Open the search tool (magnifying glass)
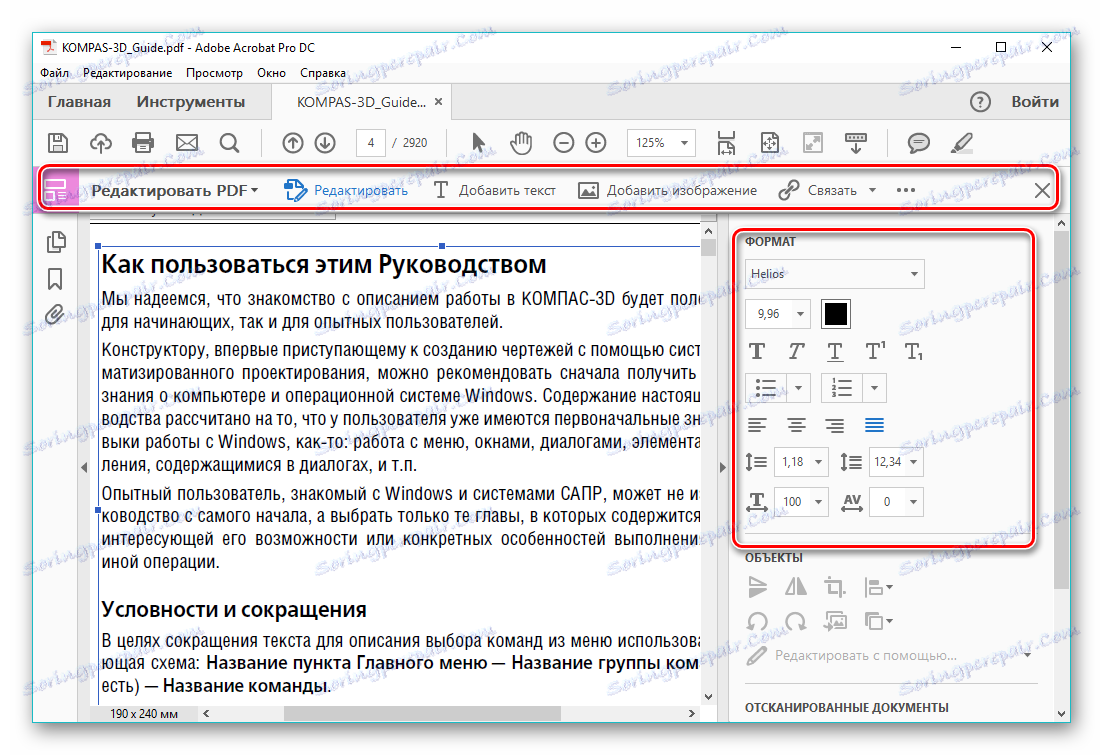The image size is (1103, 755). click(229, 142)
